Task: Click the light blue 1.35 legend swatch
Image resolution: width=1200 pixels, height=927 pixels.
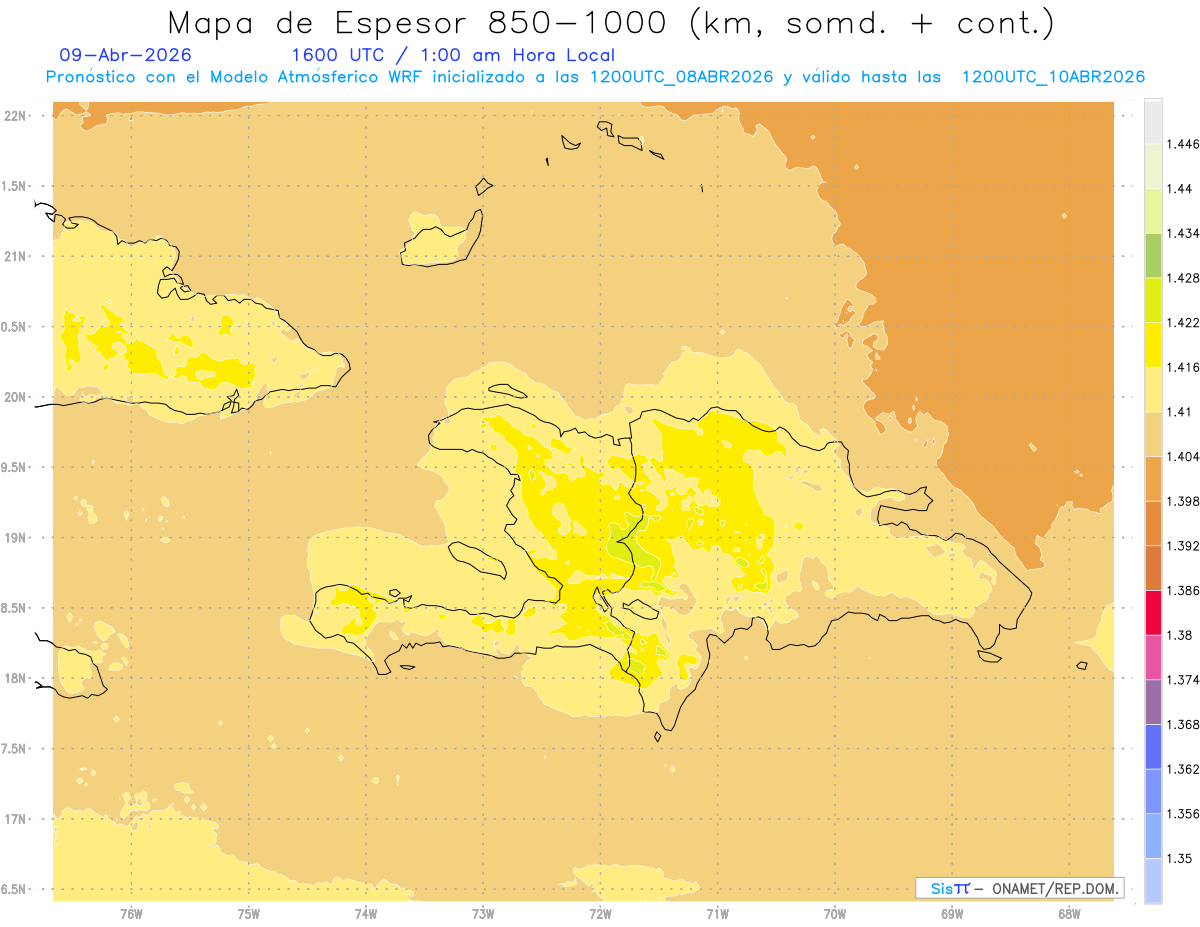Action: coord(1153,836)
